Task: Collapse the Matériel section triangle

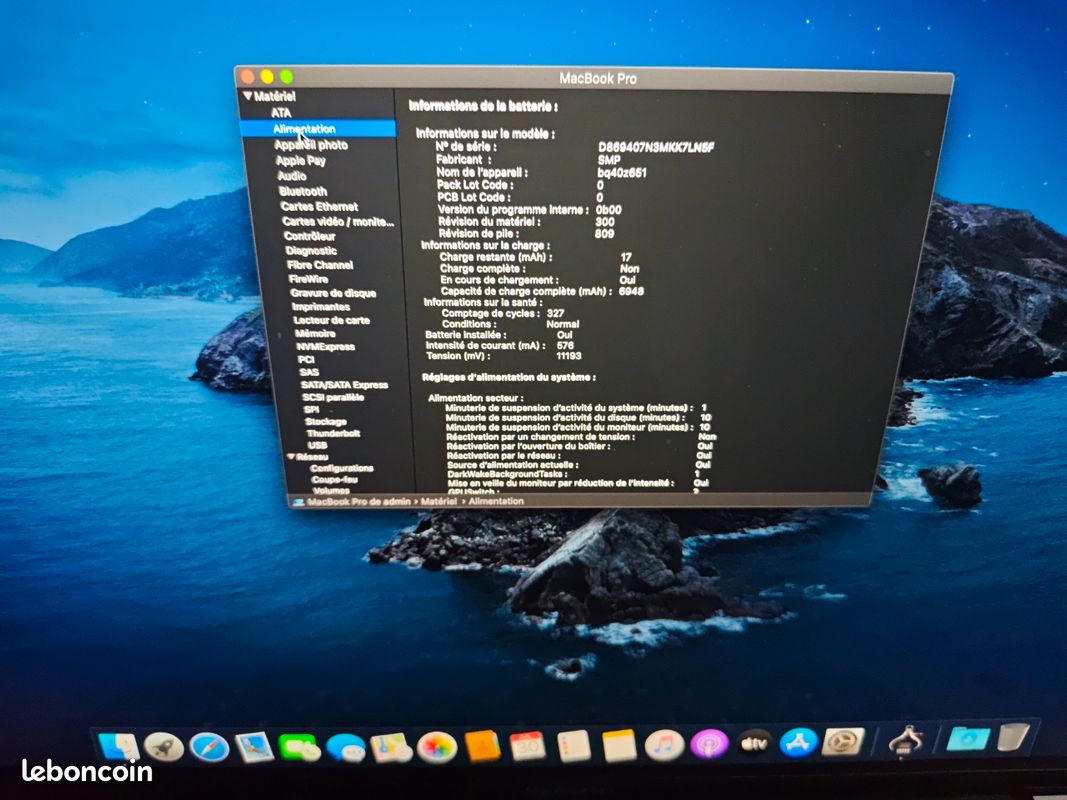Action: click(x=248, y=96)
